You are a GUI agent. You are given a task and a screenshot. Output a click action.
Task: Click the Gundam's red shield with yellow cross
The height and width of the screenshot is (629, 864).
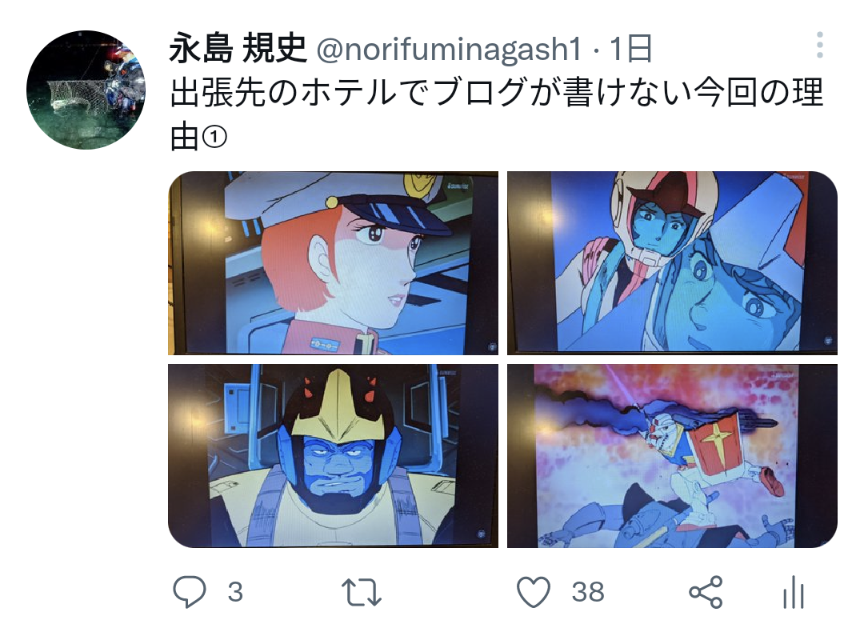click(716, 441)
